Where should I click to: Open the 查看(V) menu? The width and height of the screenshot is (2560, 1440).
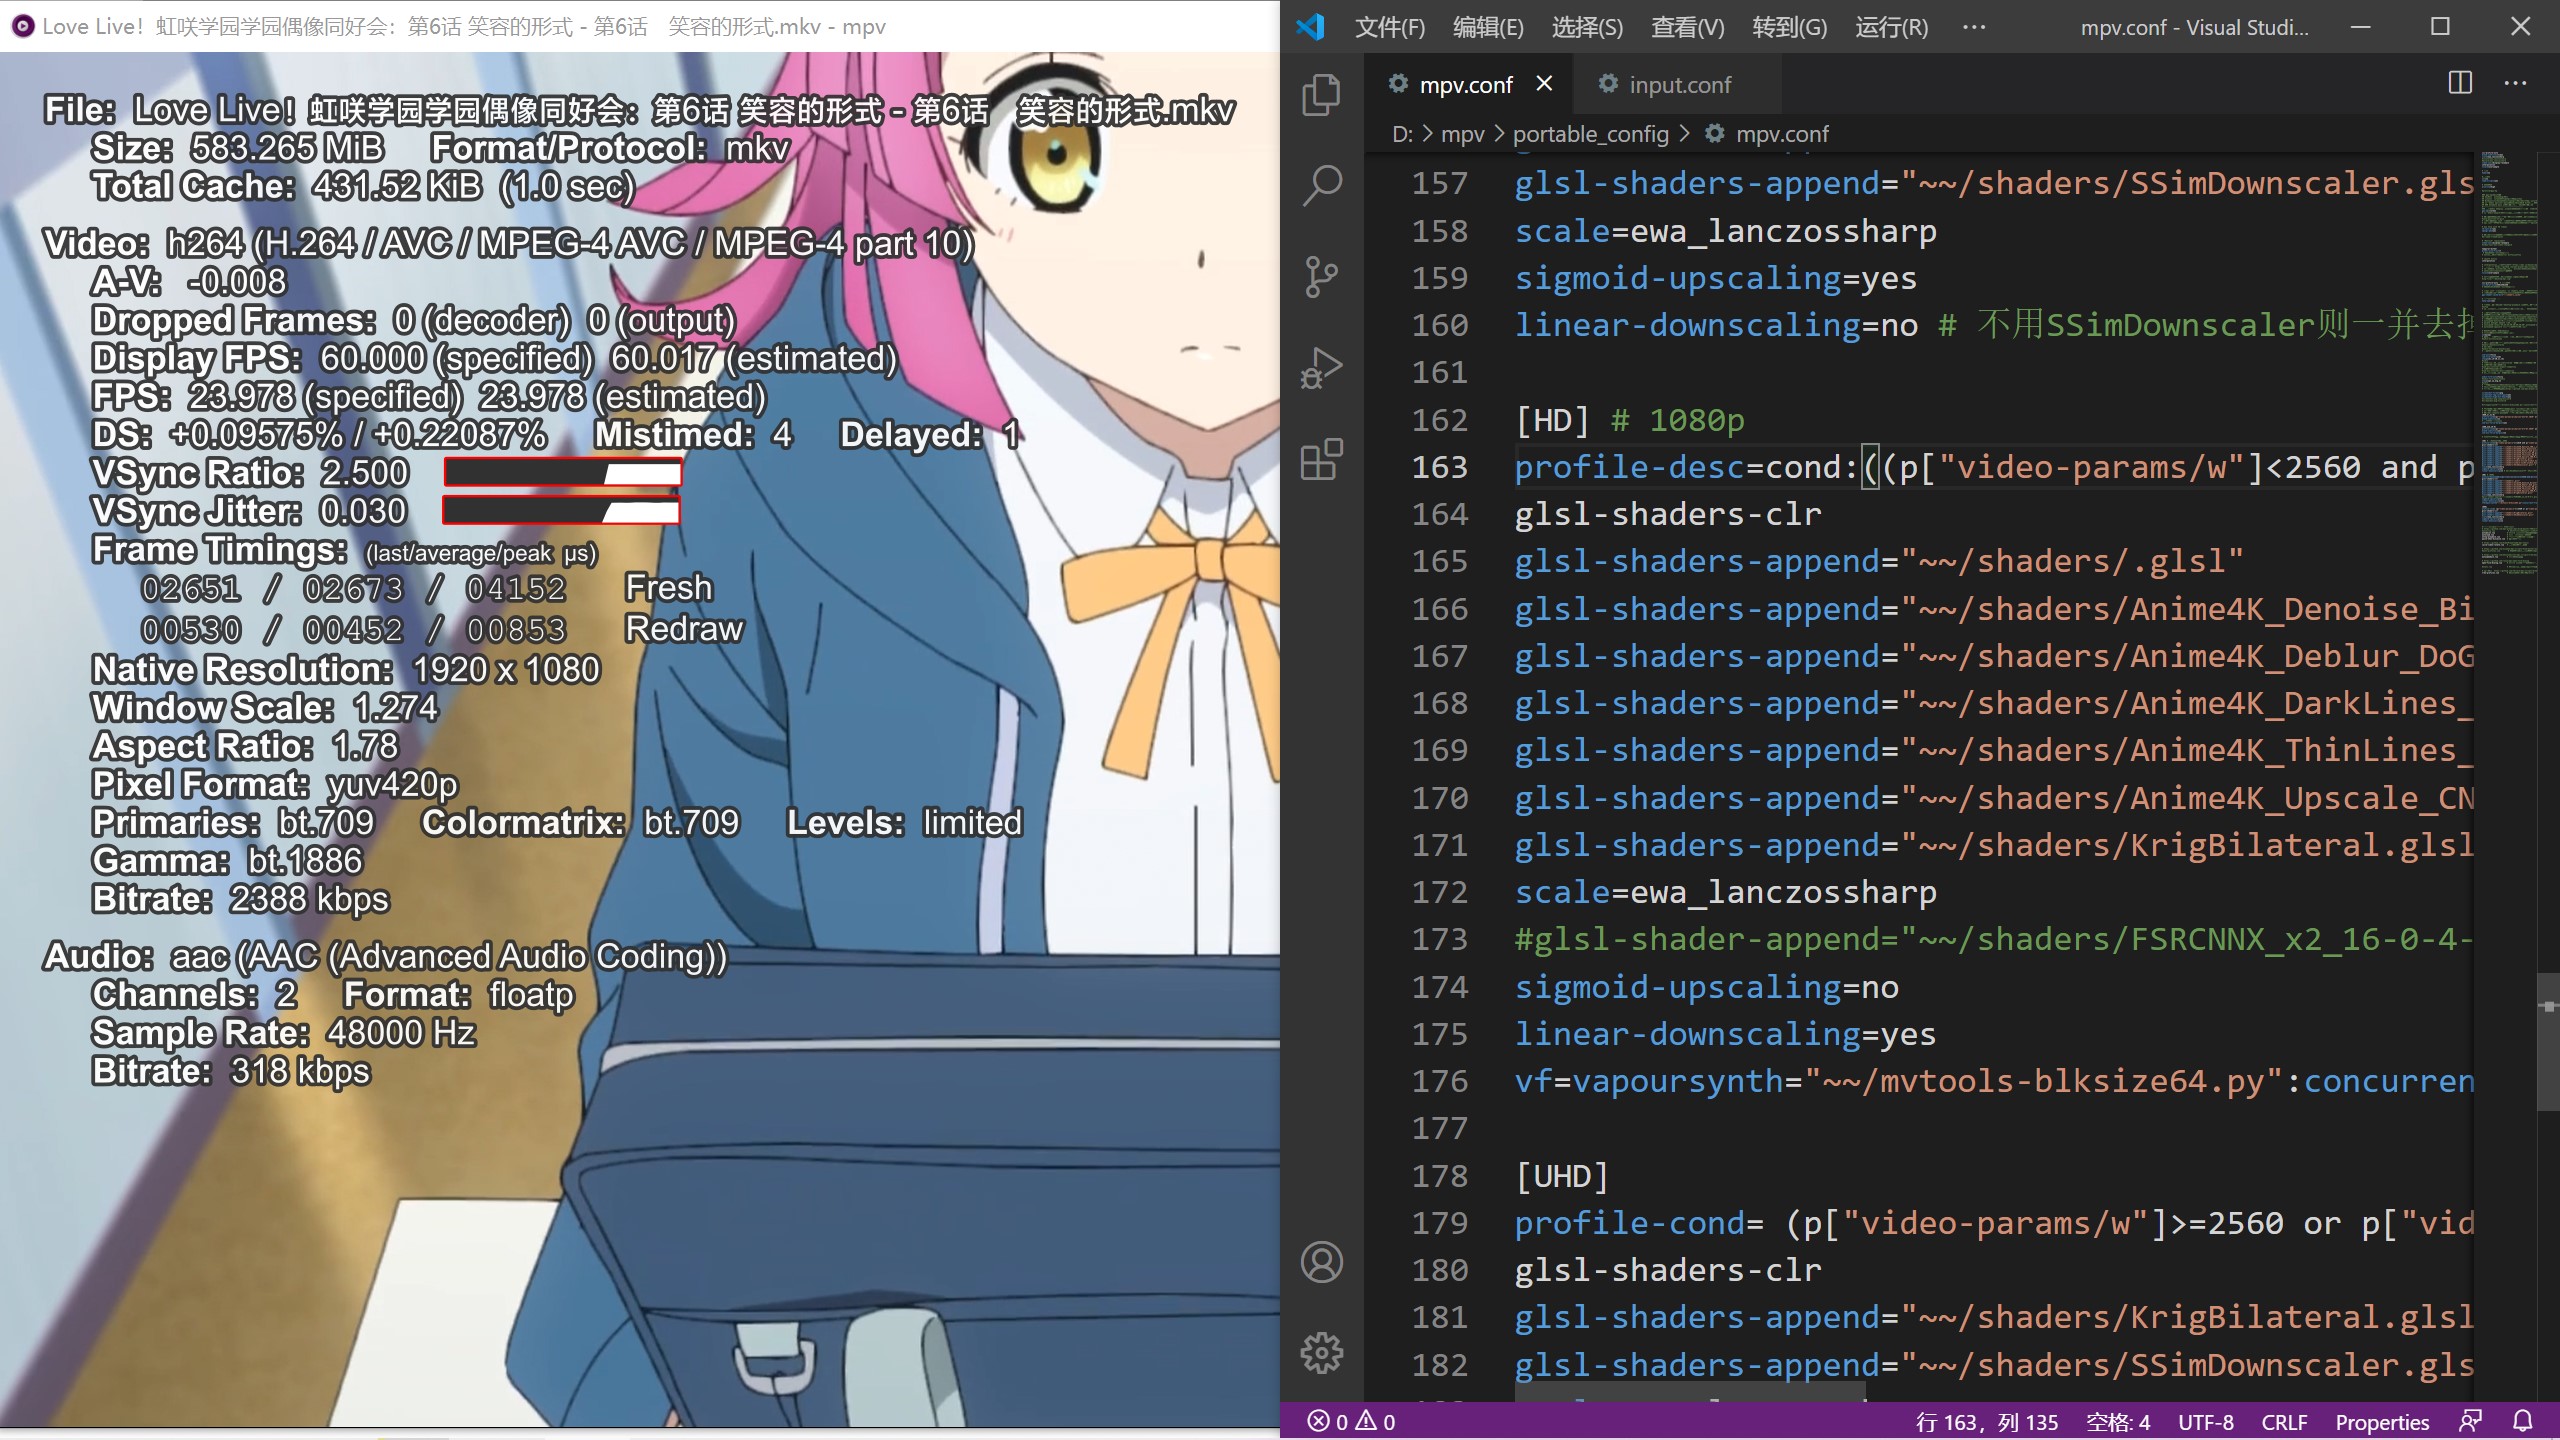click(1687, 27)
